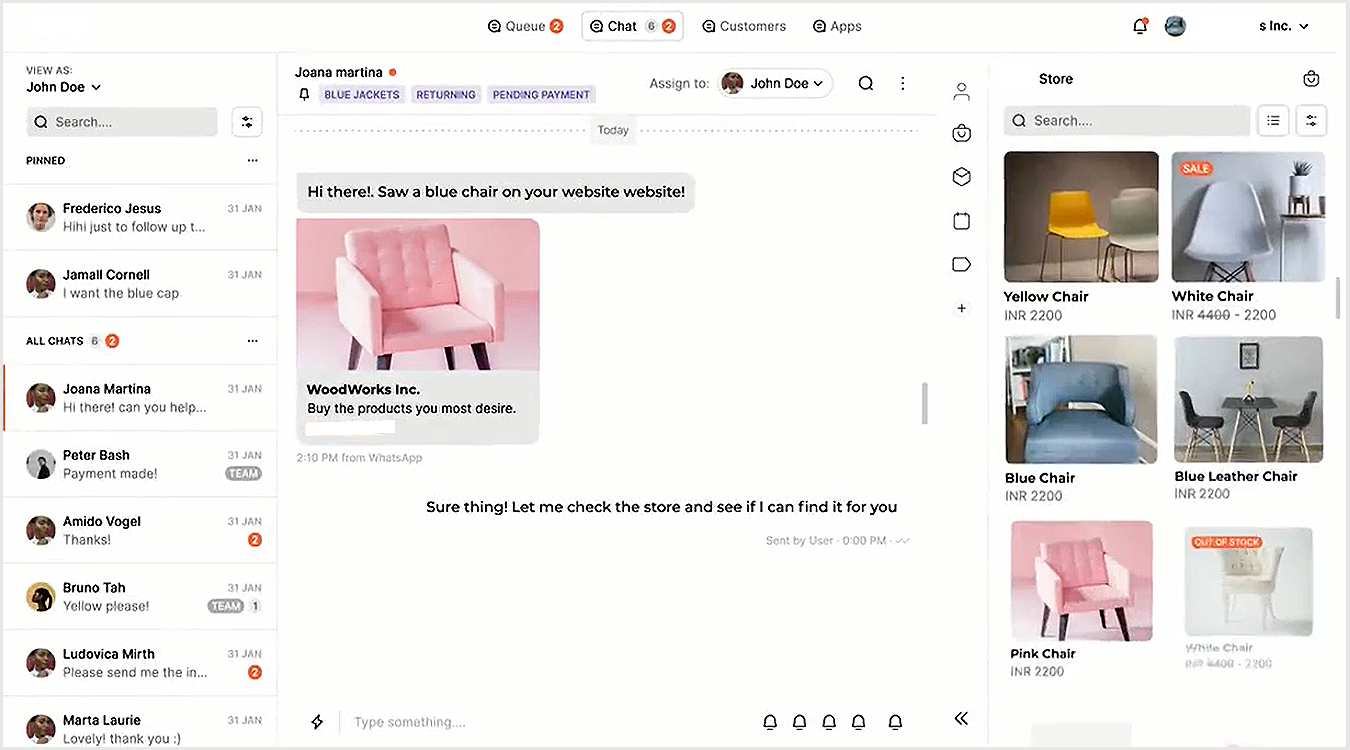This screenshot has height=750, width=1350.
Task: Open the Customers tab
Action: [744, 26]
